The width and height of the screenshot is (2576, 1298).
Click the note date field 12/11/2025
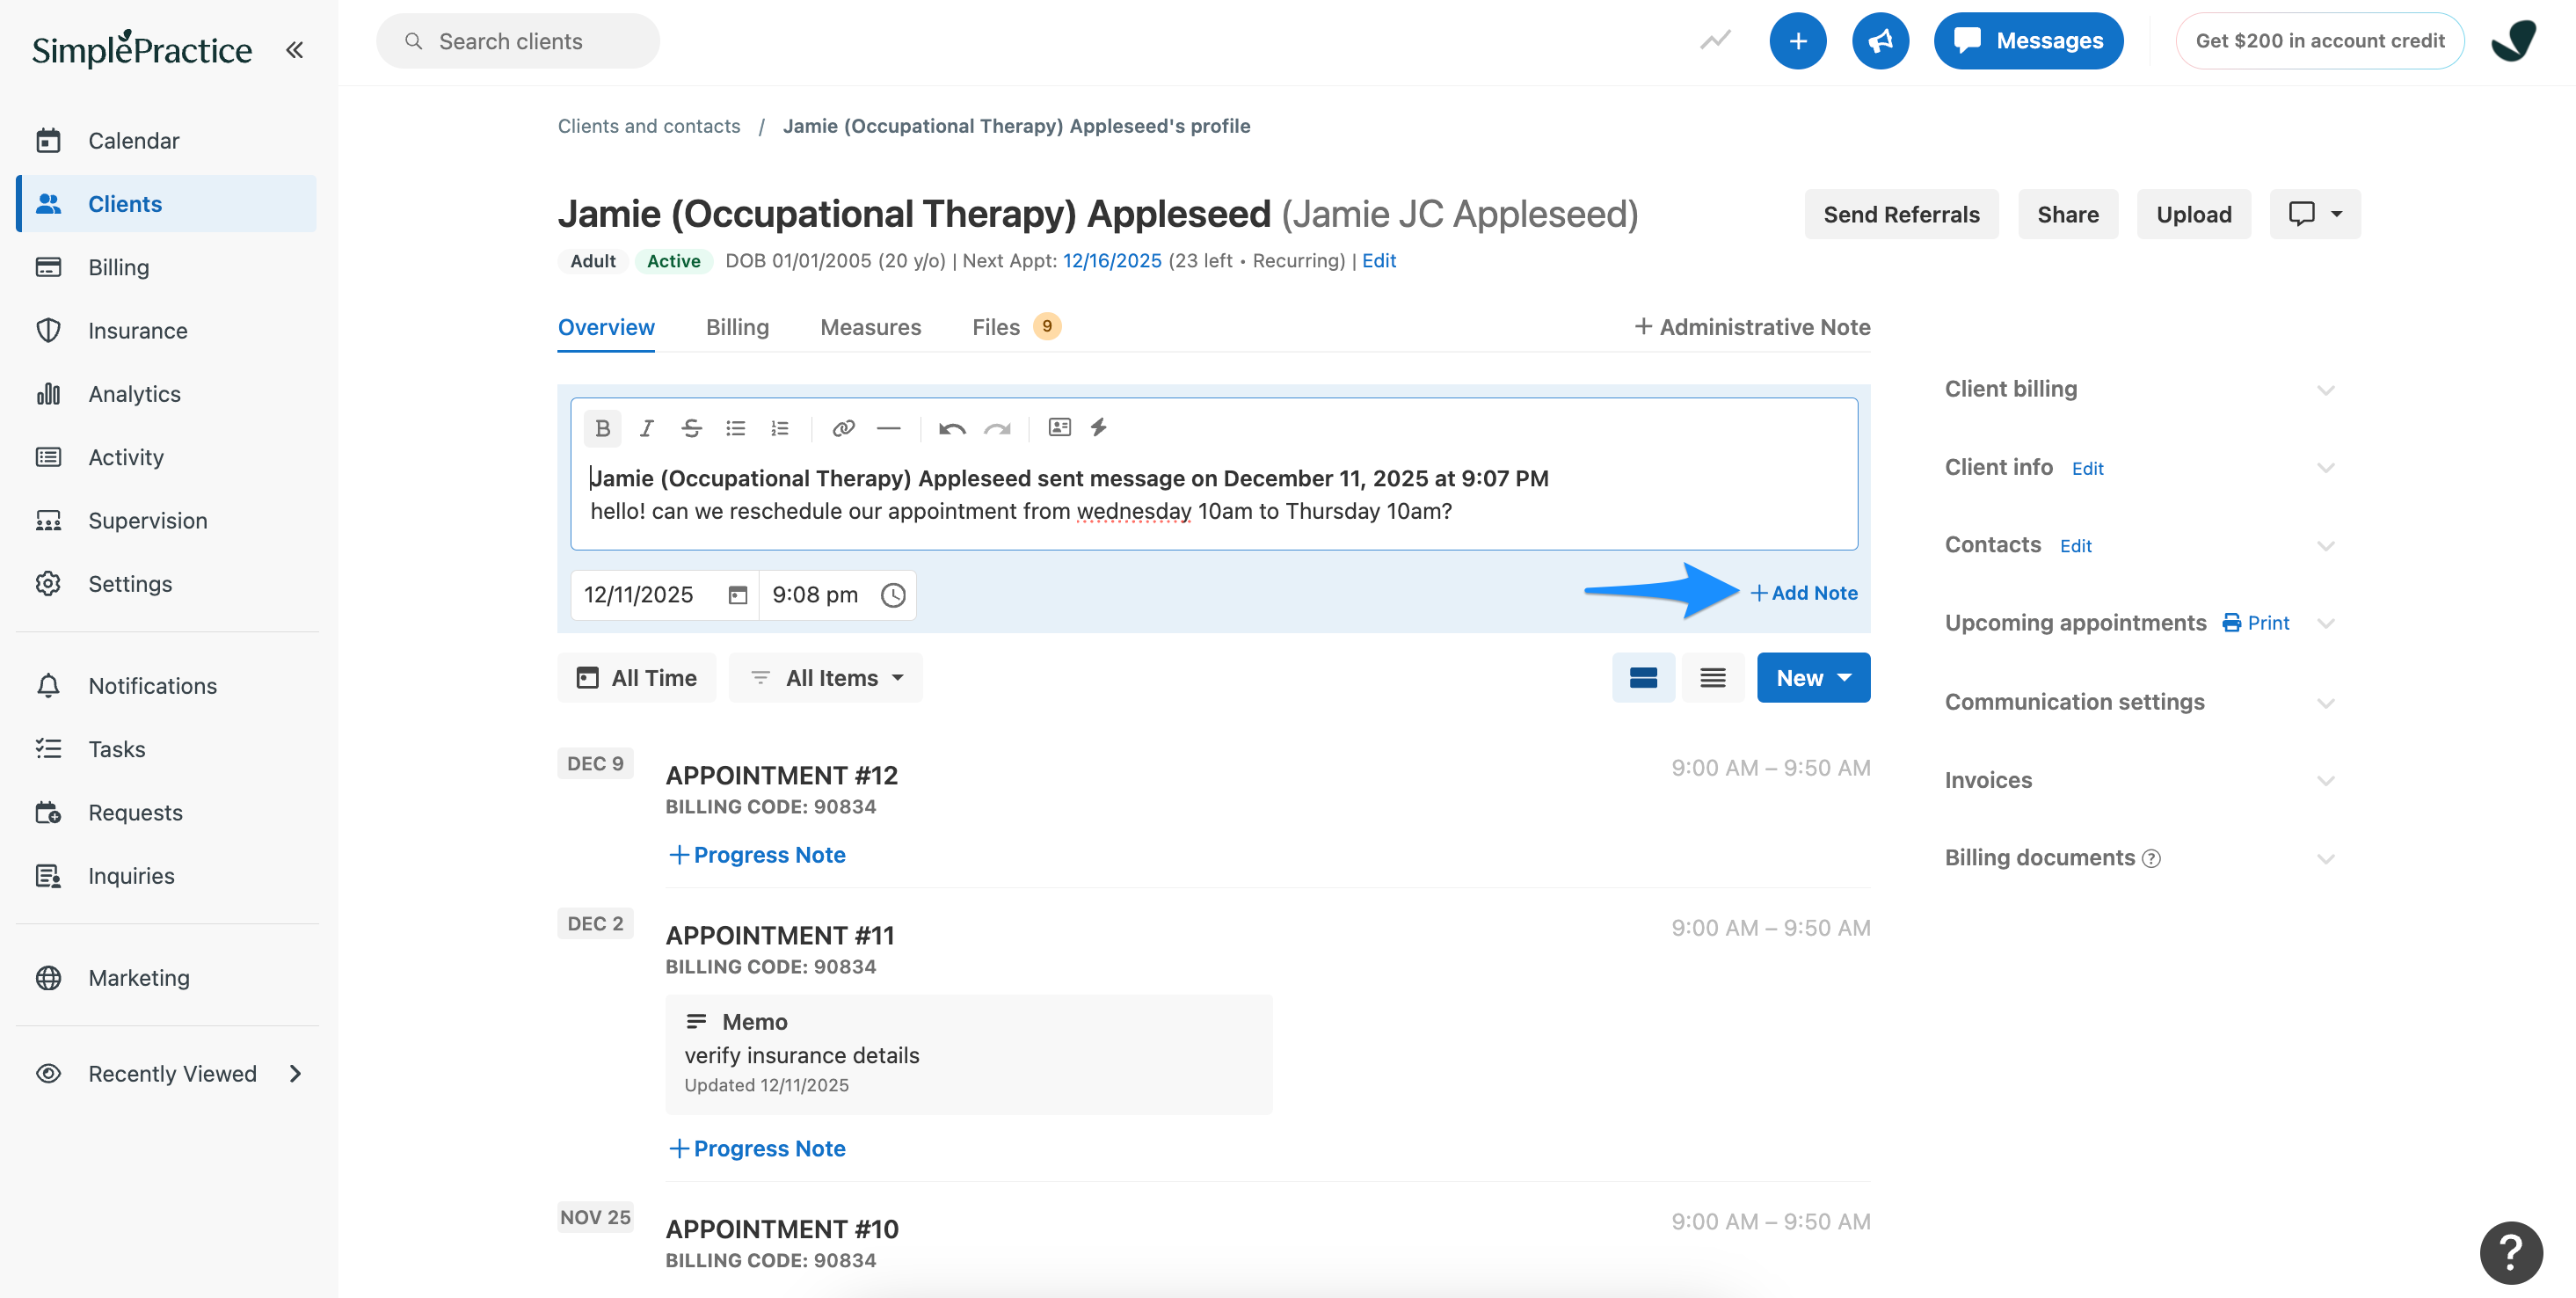point(665,595)
